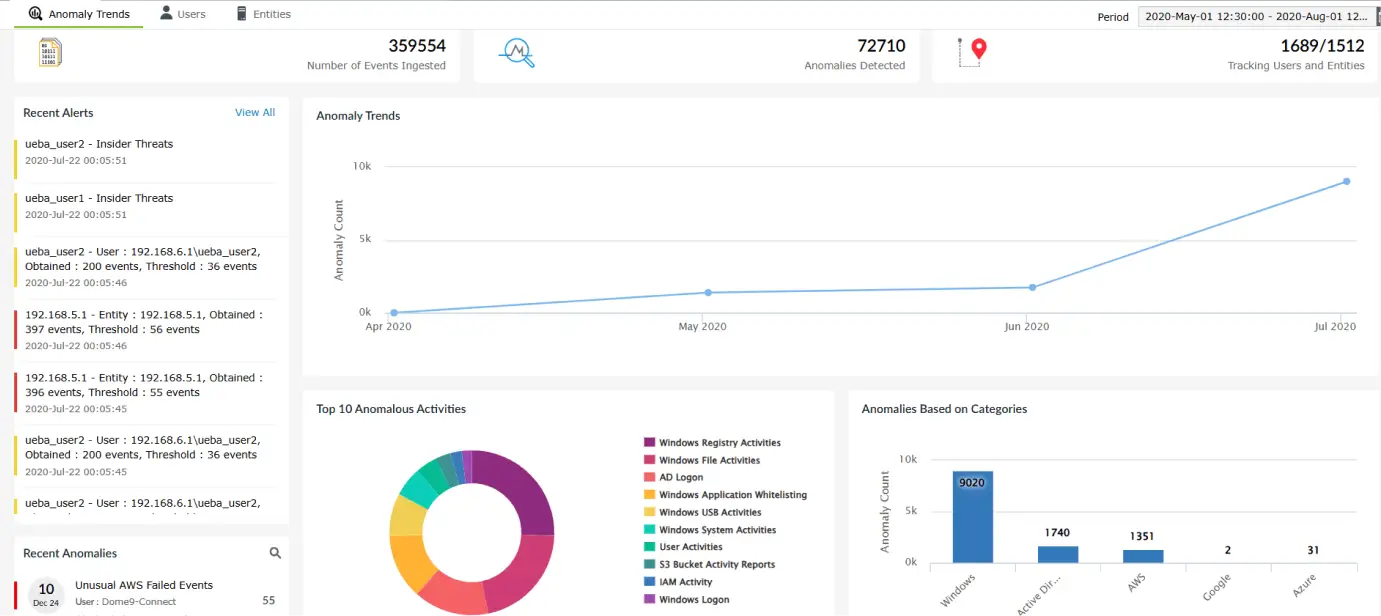The width and height of the screenshot is (1381, 616).
Task: Click the Jun 2020 point on trend line
Action: (x=1031, y=287)
